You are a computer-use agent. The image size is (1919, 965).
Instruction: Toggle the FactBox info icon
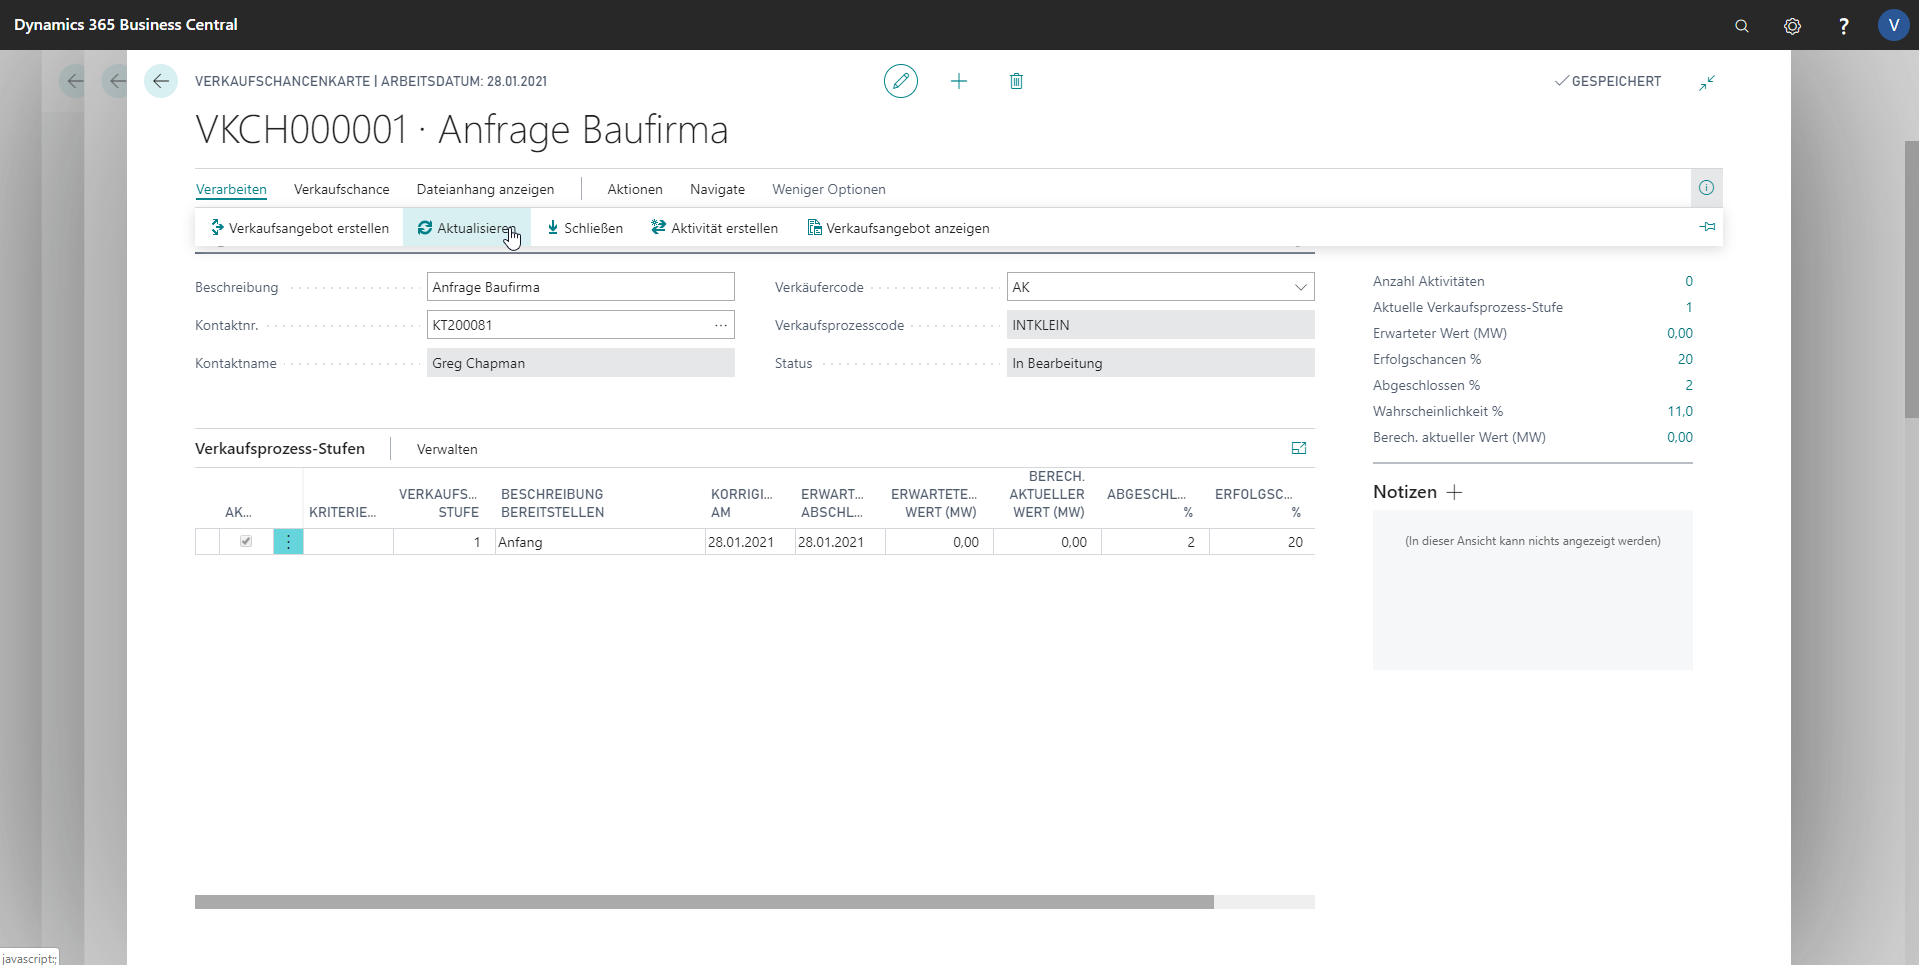(1706, 188)
